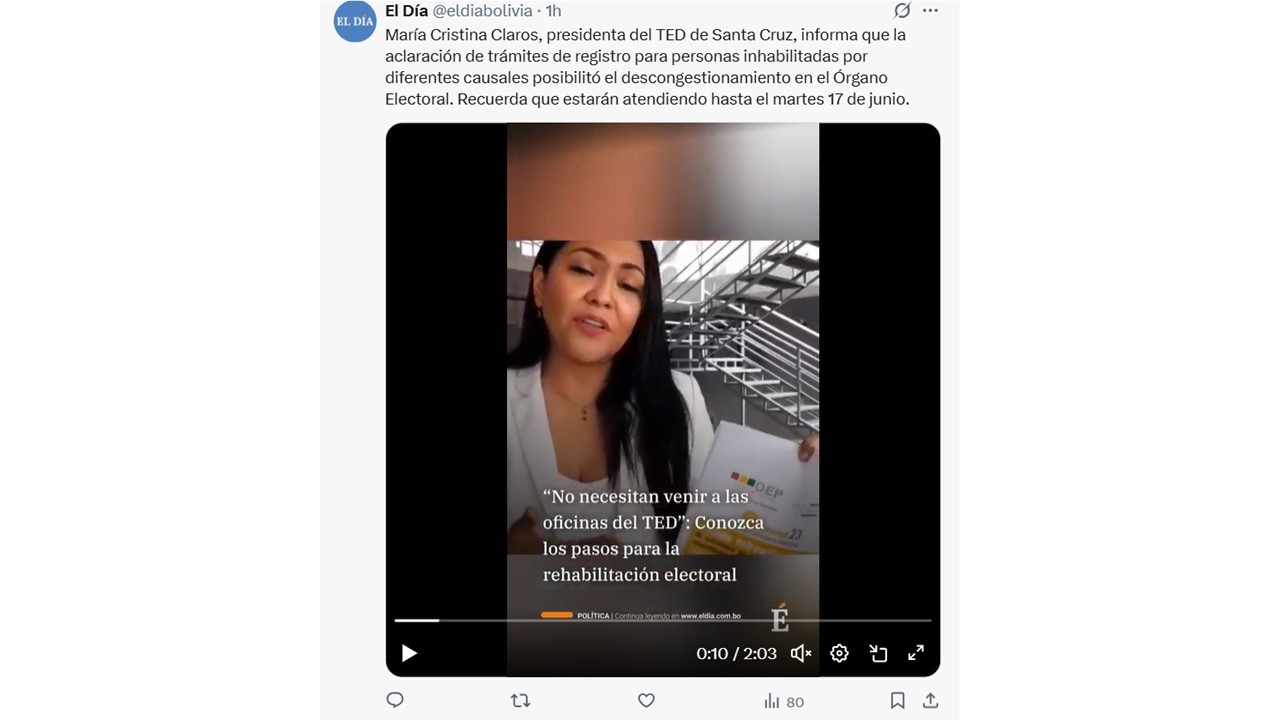Open the @eldiabolivia handle
Image resolution: width=1280 pixels, height=720 pixels.
483,11
